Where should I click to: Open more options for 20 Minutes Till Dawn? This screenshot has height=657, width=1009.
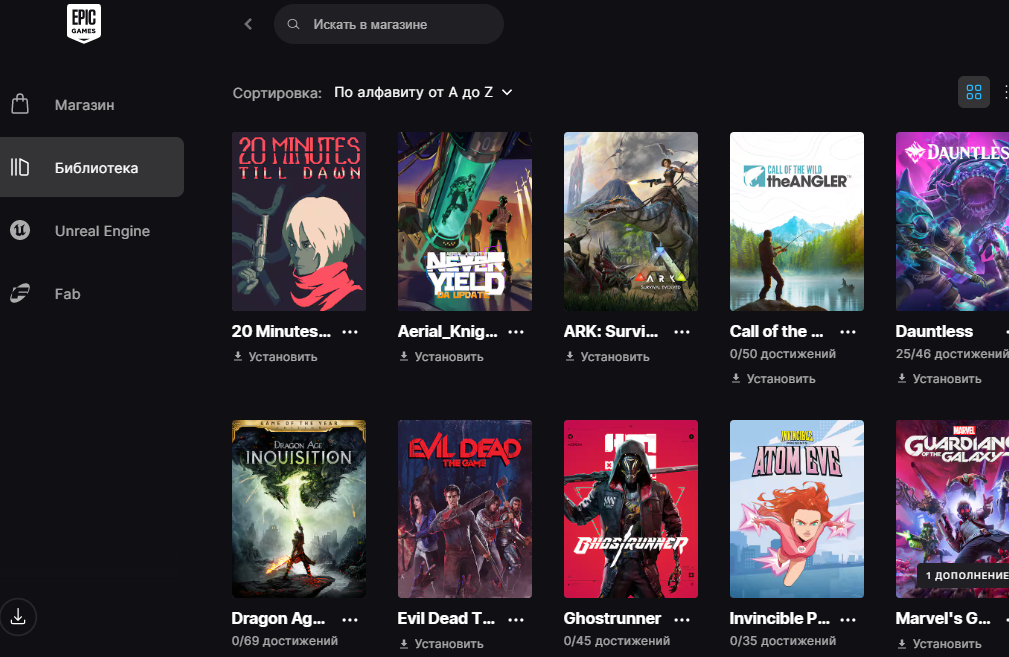click(350, 332)
